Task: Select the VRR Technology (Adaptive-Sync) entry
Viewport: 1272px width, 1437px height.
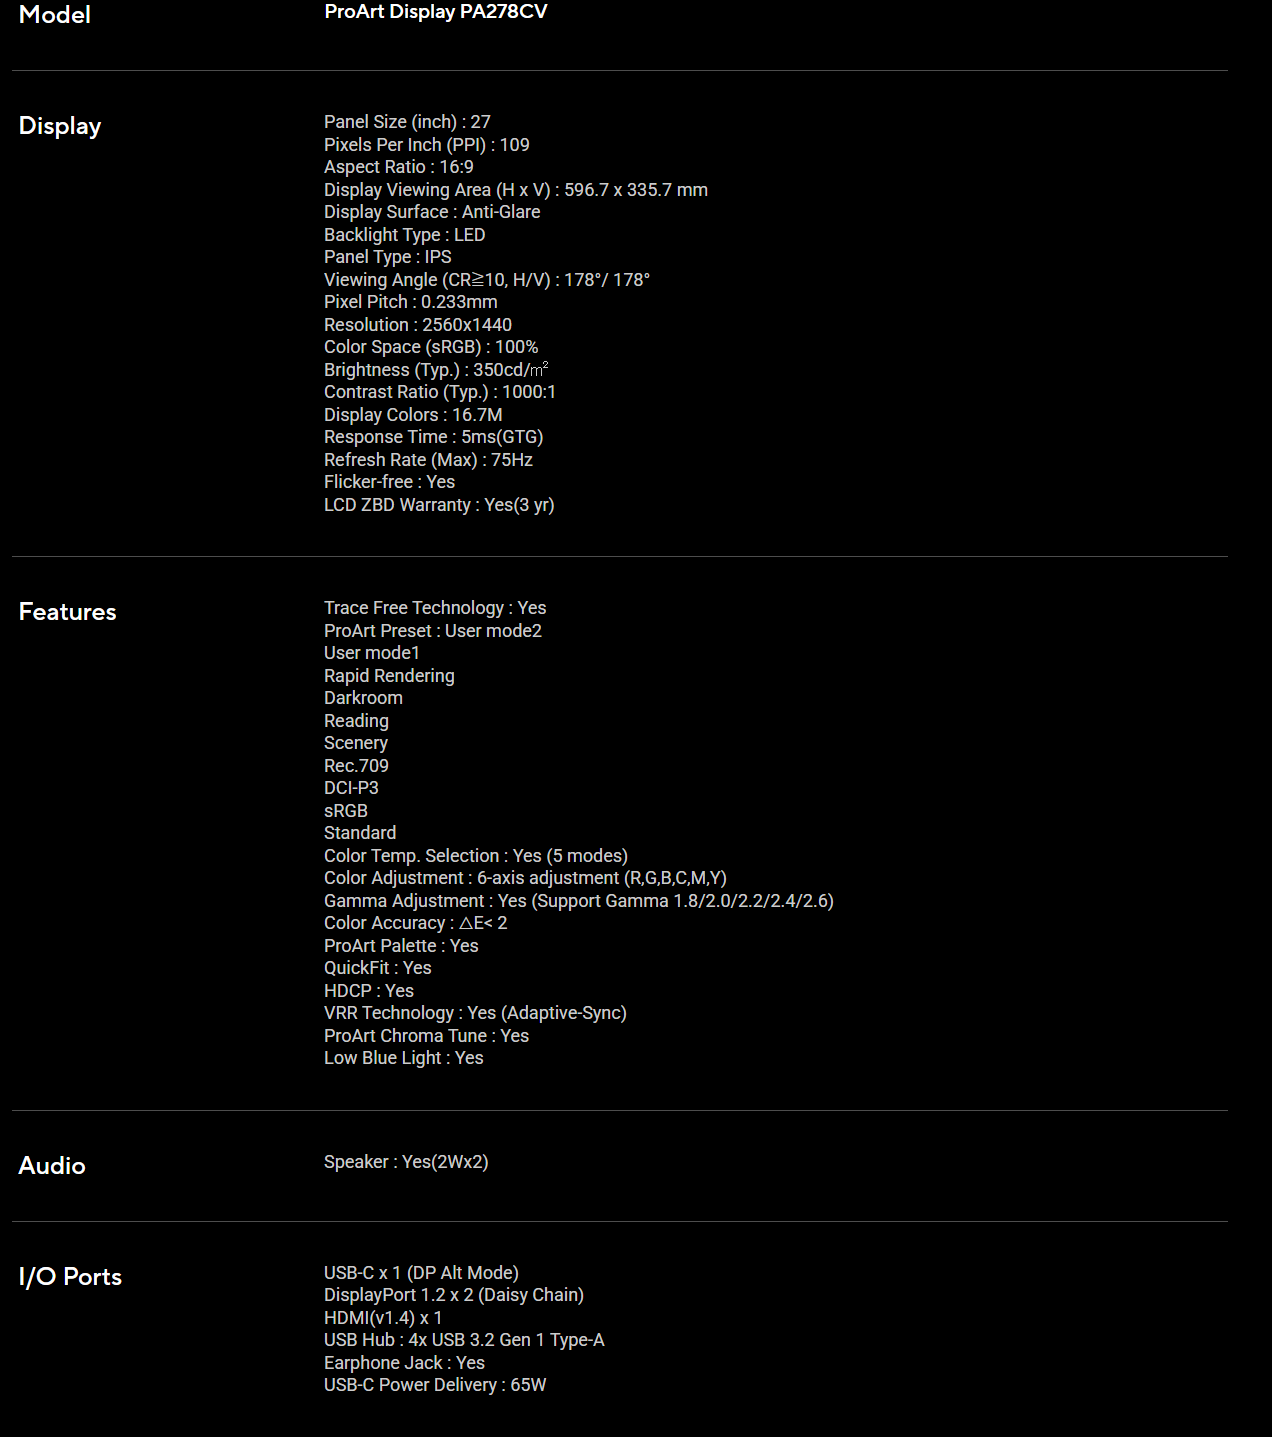Action: 475,1013
